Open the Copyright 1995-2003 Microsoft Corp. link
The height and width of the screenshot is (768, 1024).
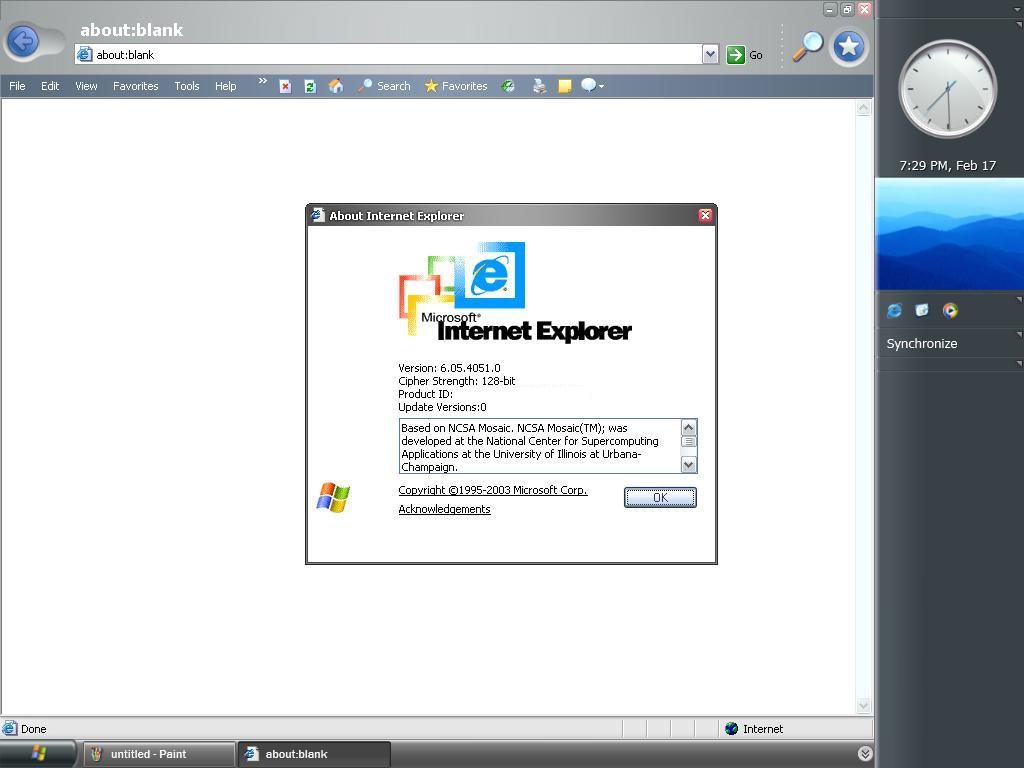(x=493, y=490)
